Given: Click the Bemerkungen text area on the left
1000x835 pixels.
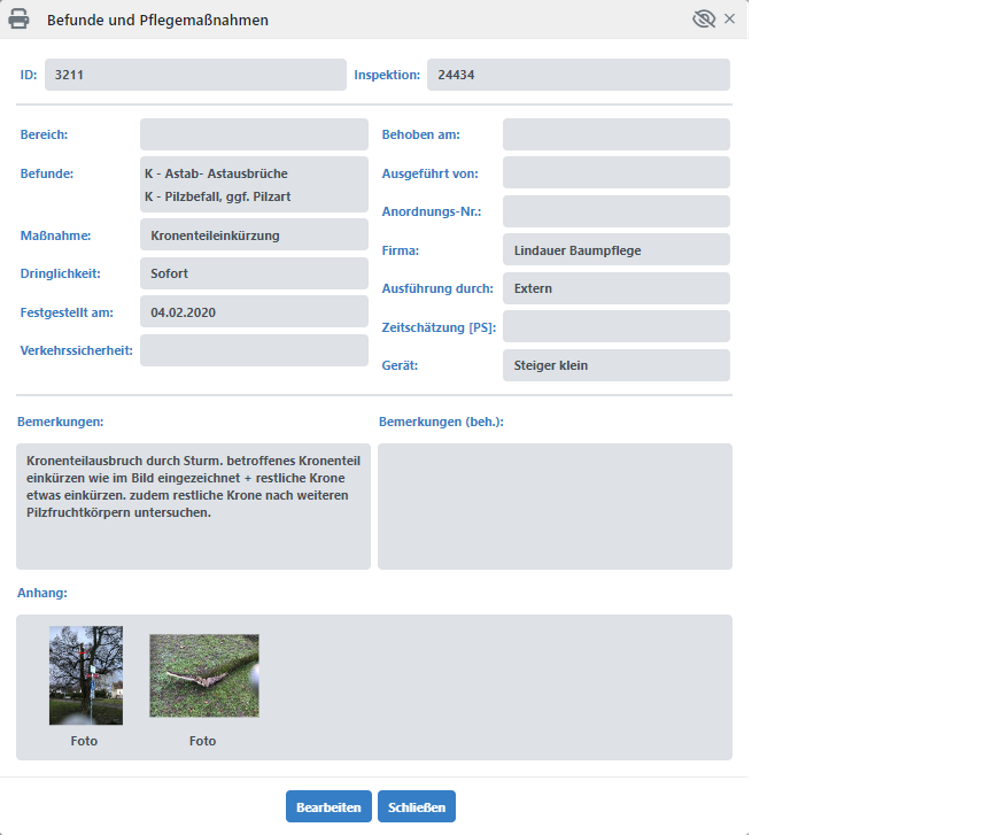Looking at the screenshot, I should [193, 506].
